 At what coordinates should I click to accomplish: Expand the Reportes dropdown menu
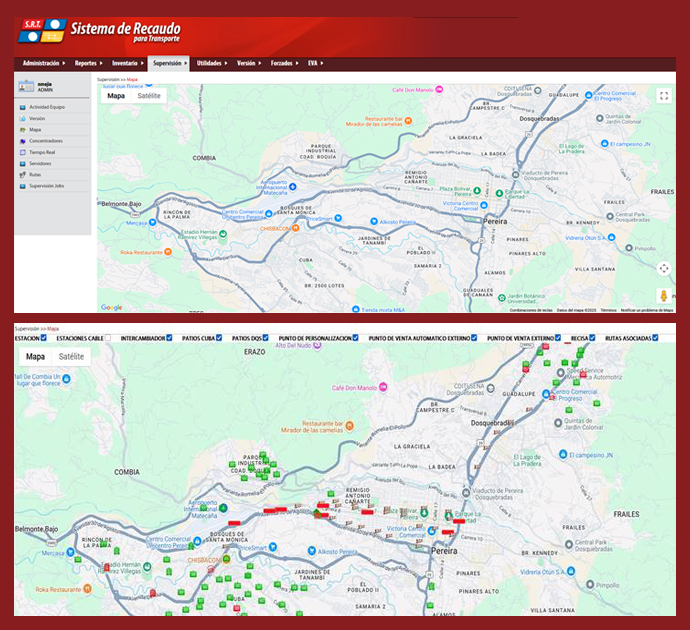pos(88,63)
